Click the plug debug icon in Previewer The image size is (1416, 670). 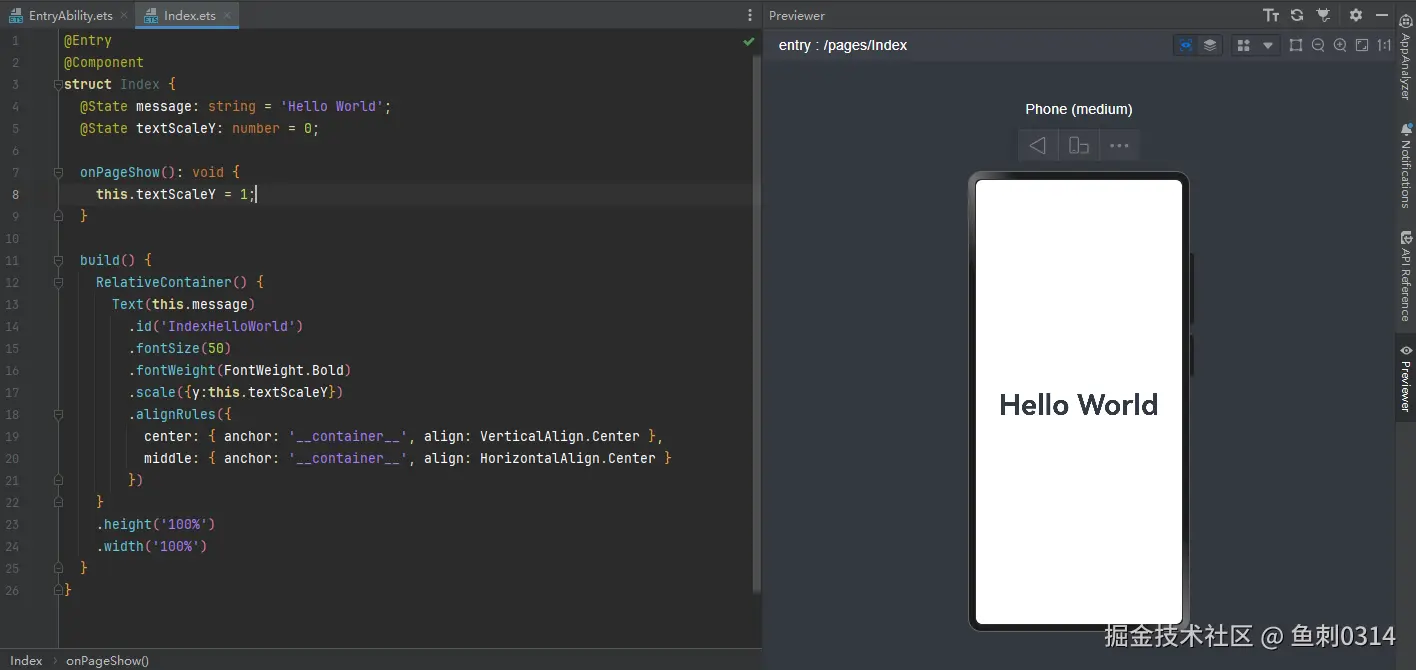(1323, 15)
